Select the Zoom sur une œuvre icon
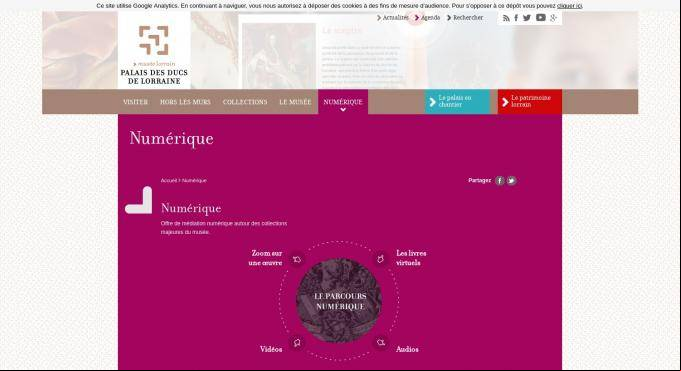Screen dimensions: 681x371 click(x=297, y=259)
